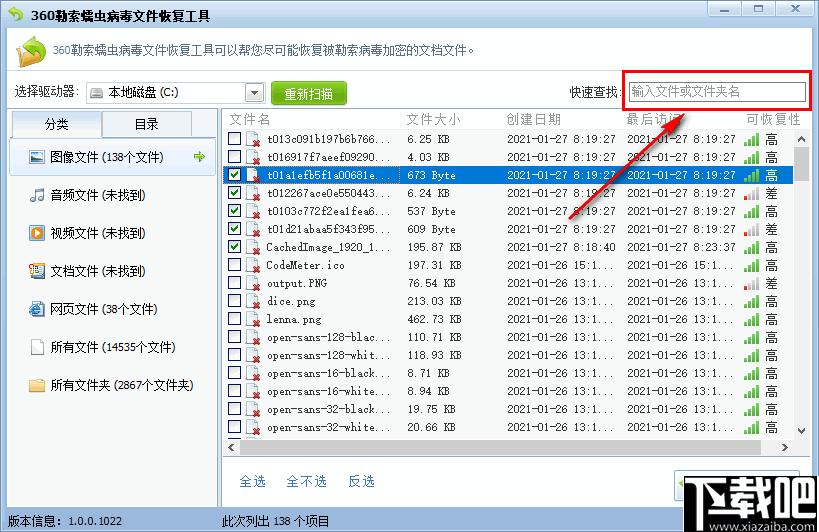Click the 本地磁盘 (C:) combo box
Screen dimensions: 819x532
(x=176, y=93)
